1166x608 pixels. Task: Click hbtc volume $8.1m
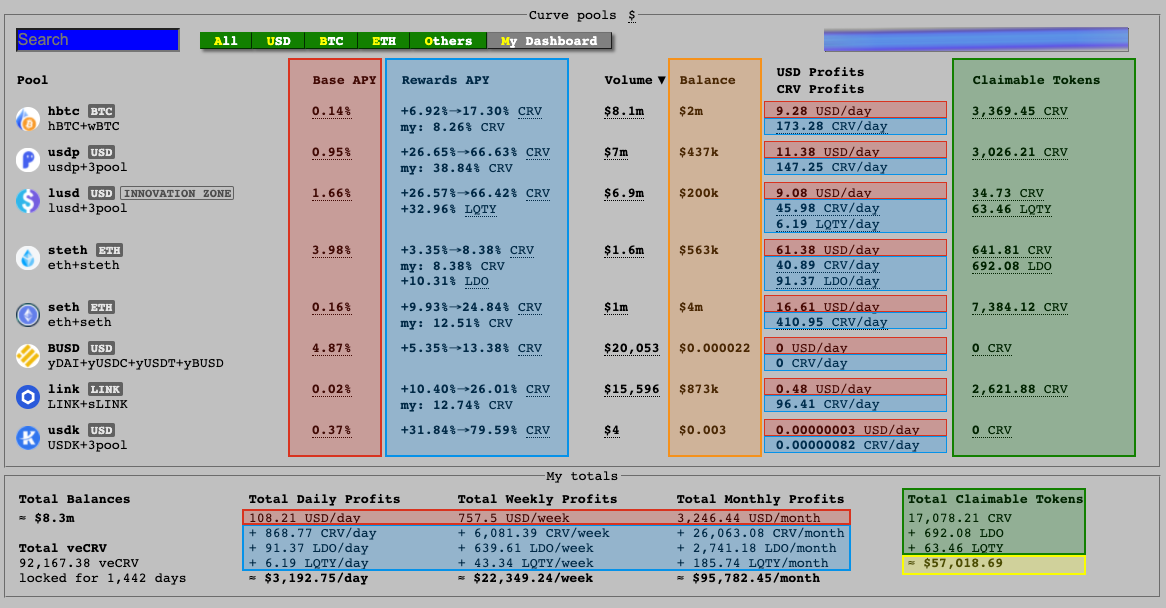point(624,111)
